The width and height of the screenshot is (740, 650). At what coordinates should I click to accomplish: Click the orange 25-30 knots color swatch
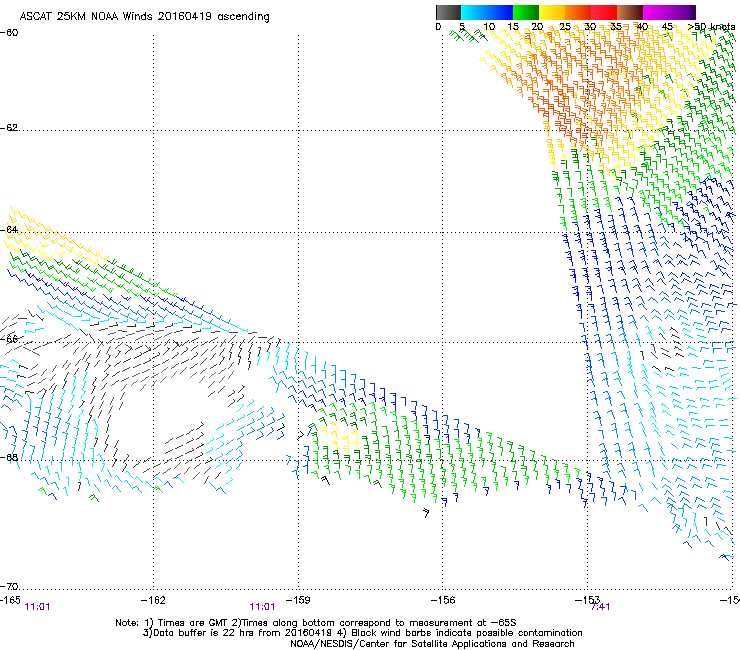pos(578,12)
